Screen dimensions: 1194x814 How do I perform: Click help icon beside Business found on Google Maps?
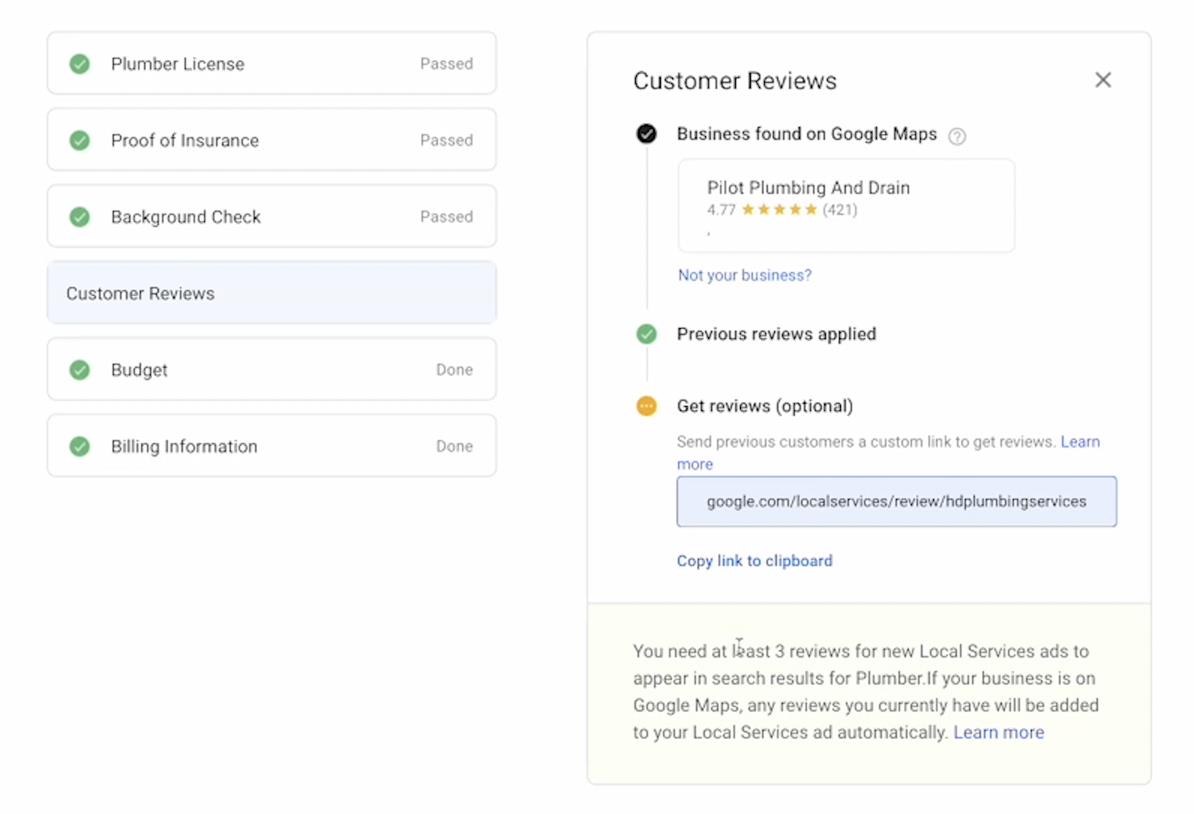tap(957, 136)
